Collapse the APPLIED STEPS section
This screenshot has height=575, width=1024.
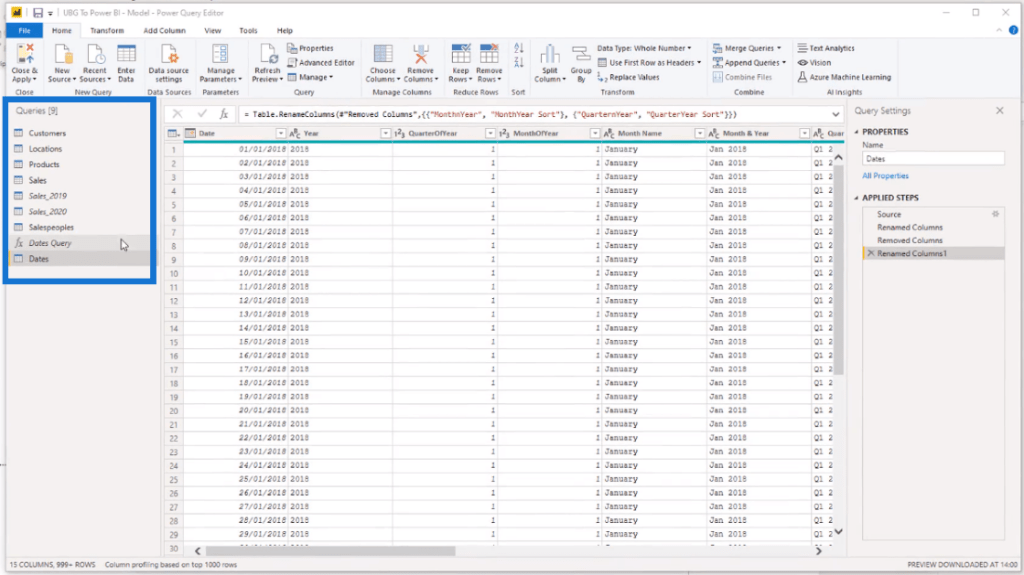point(857,198)
